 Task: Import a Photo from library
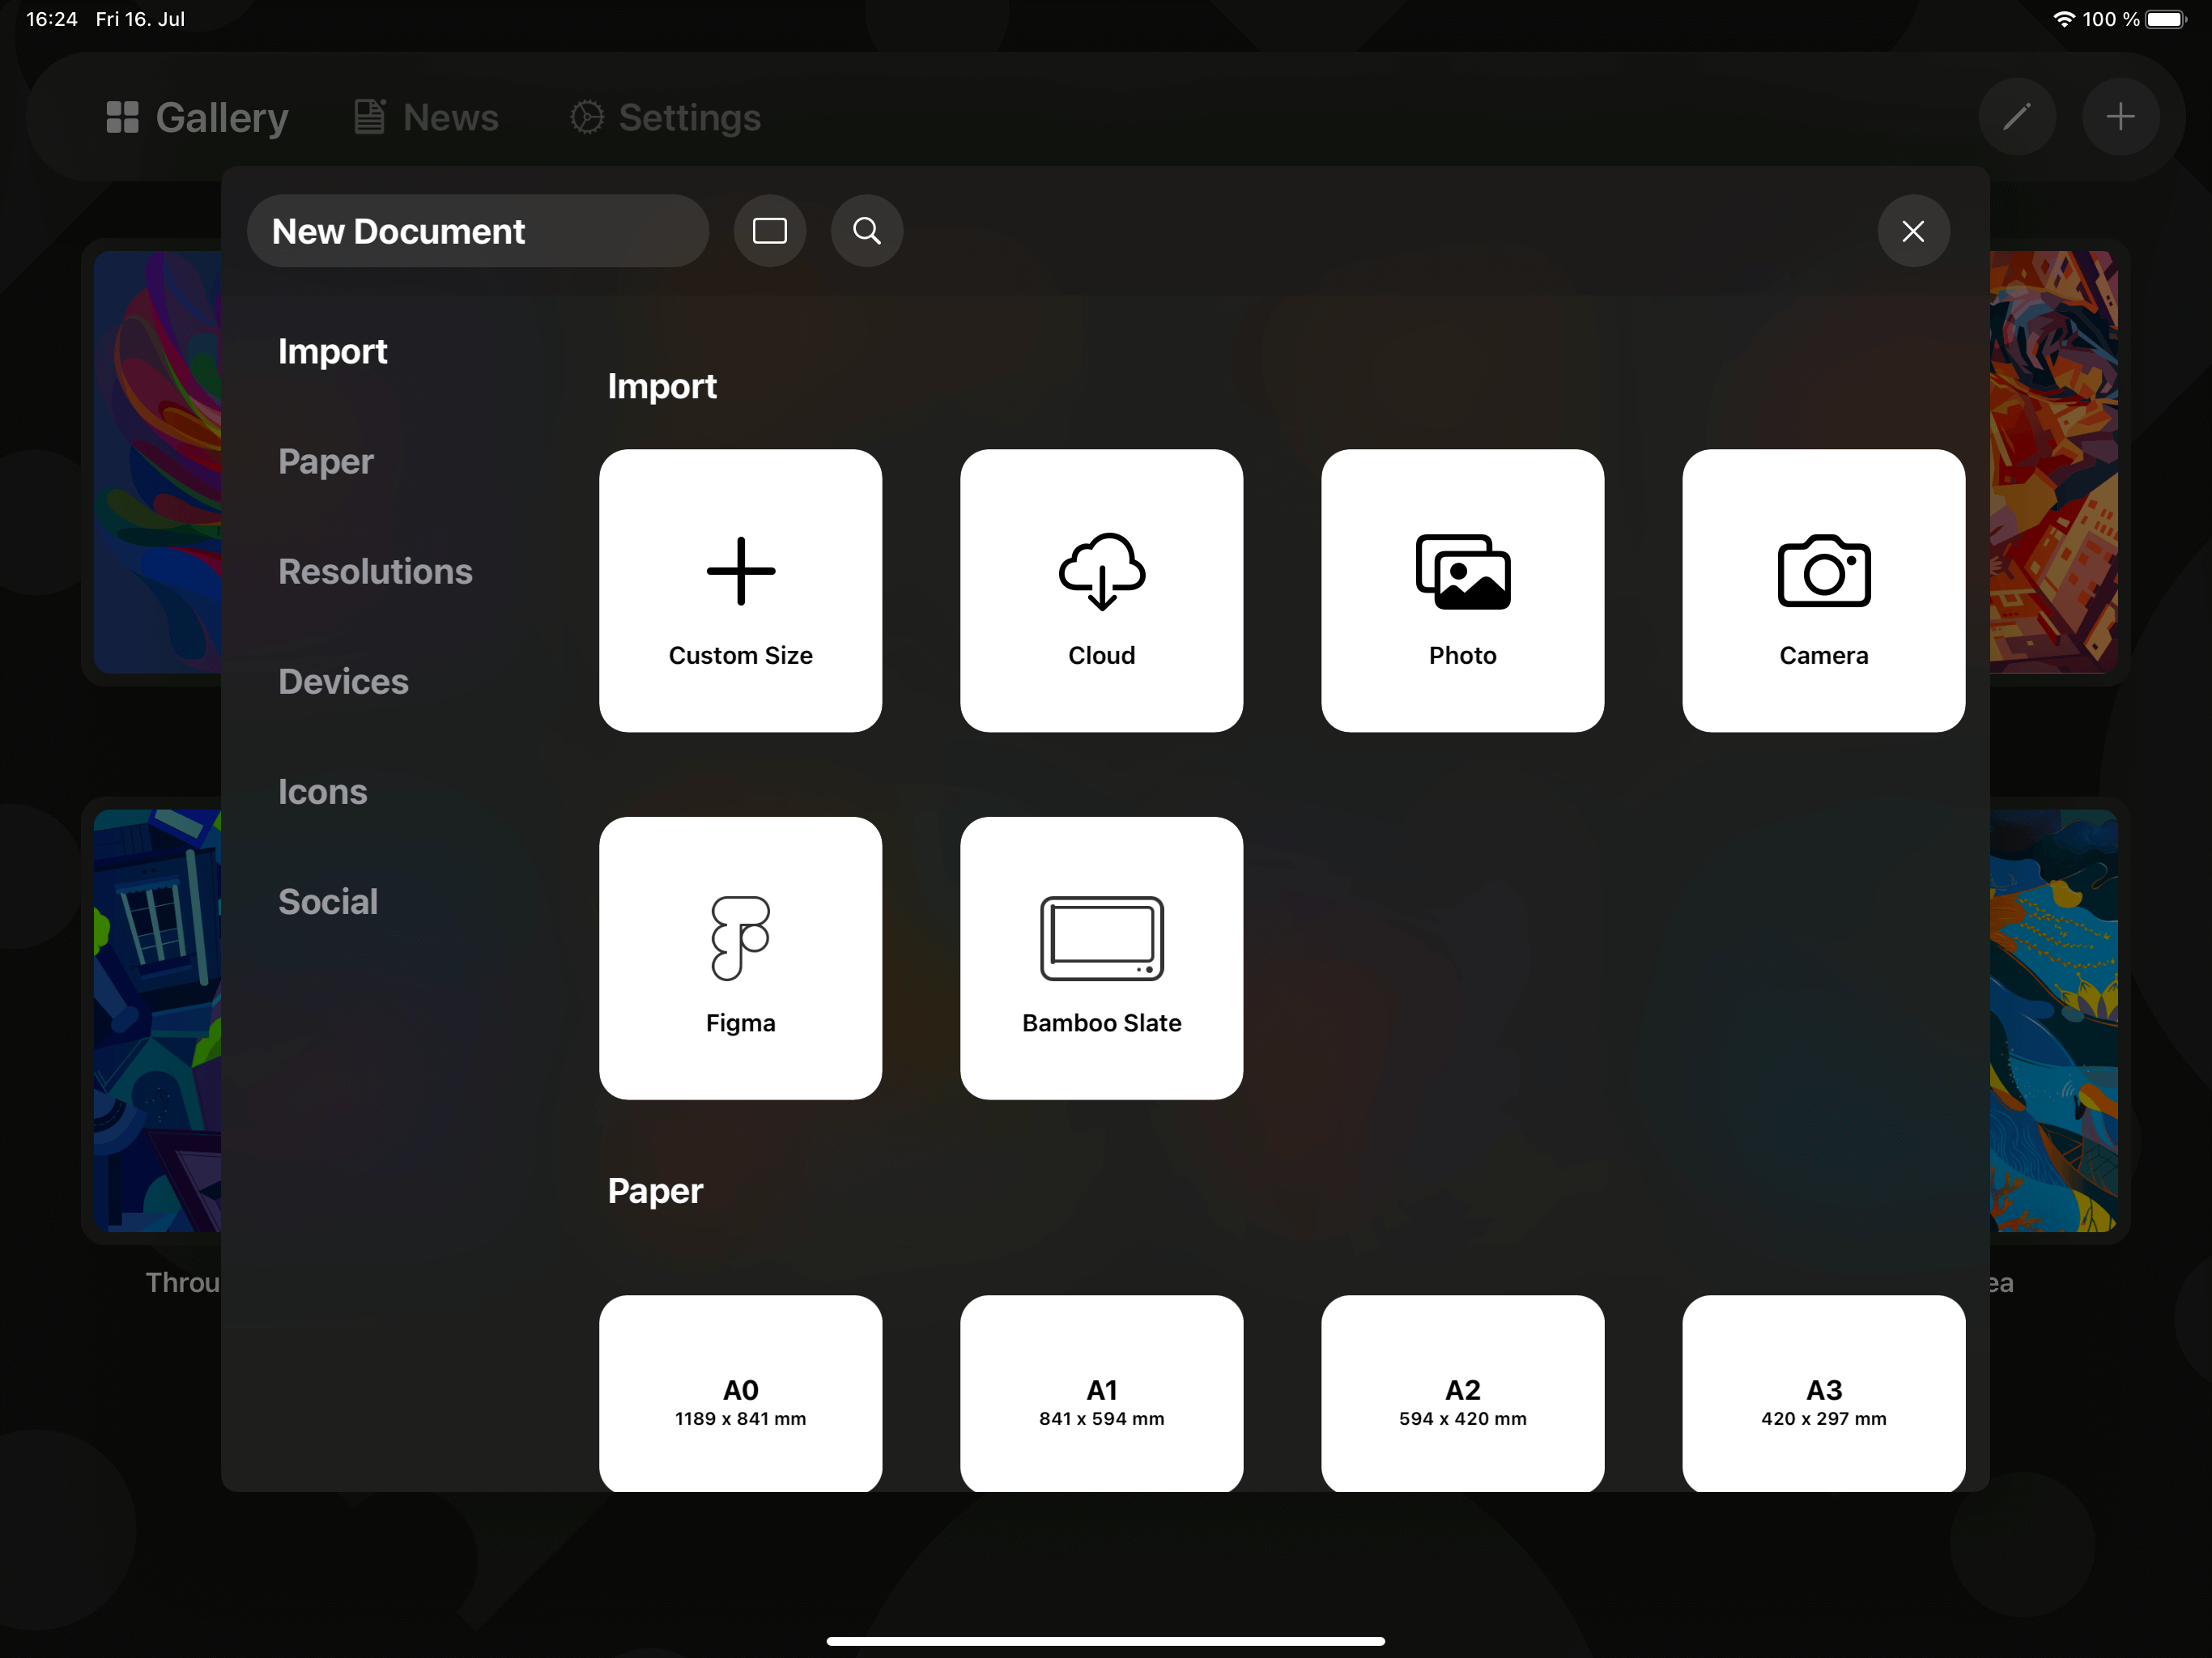[1462, 590]
